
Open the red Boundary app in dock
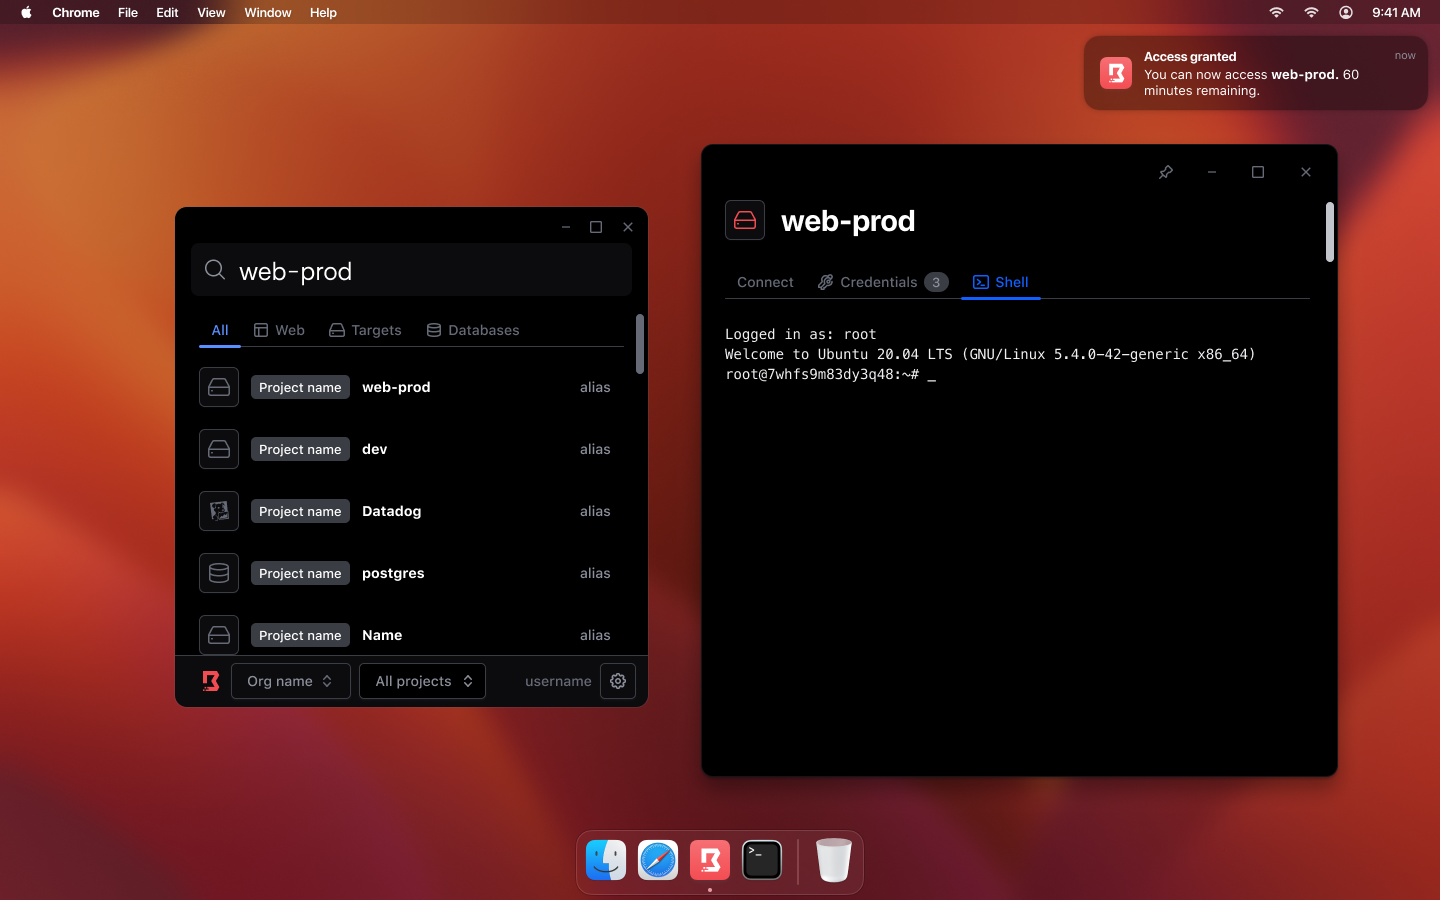coord(710,860)
